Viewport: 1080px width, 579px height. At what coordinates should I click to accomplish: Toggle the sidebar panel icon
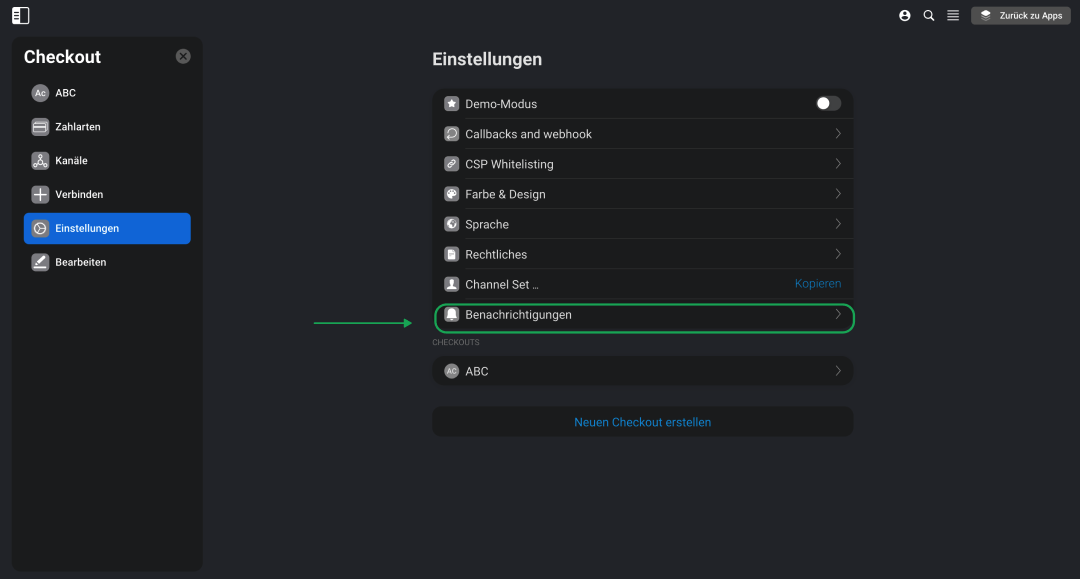(x=21, y=15)
